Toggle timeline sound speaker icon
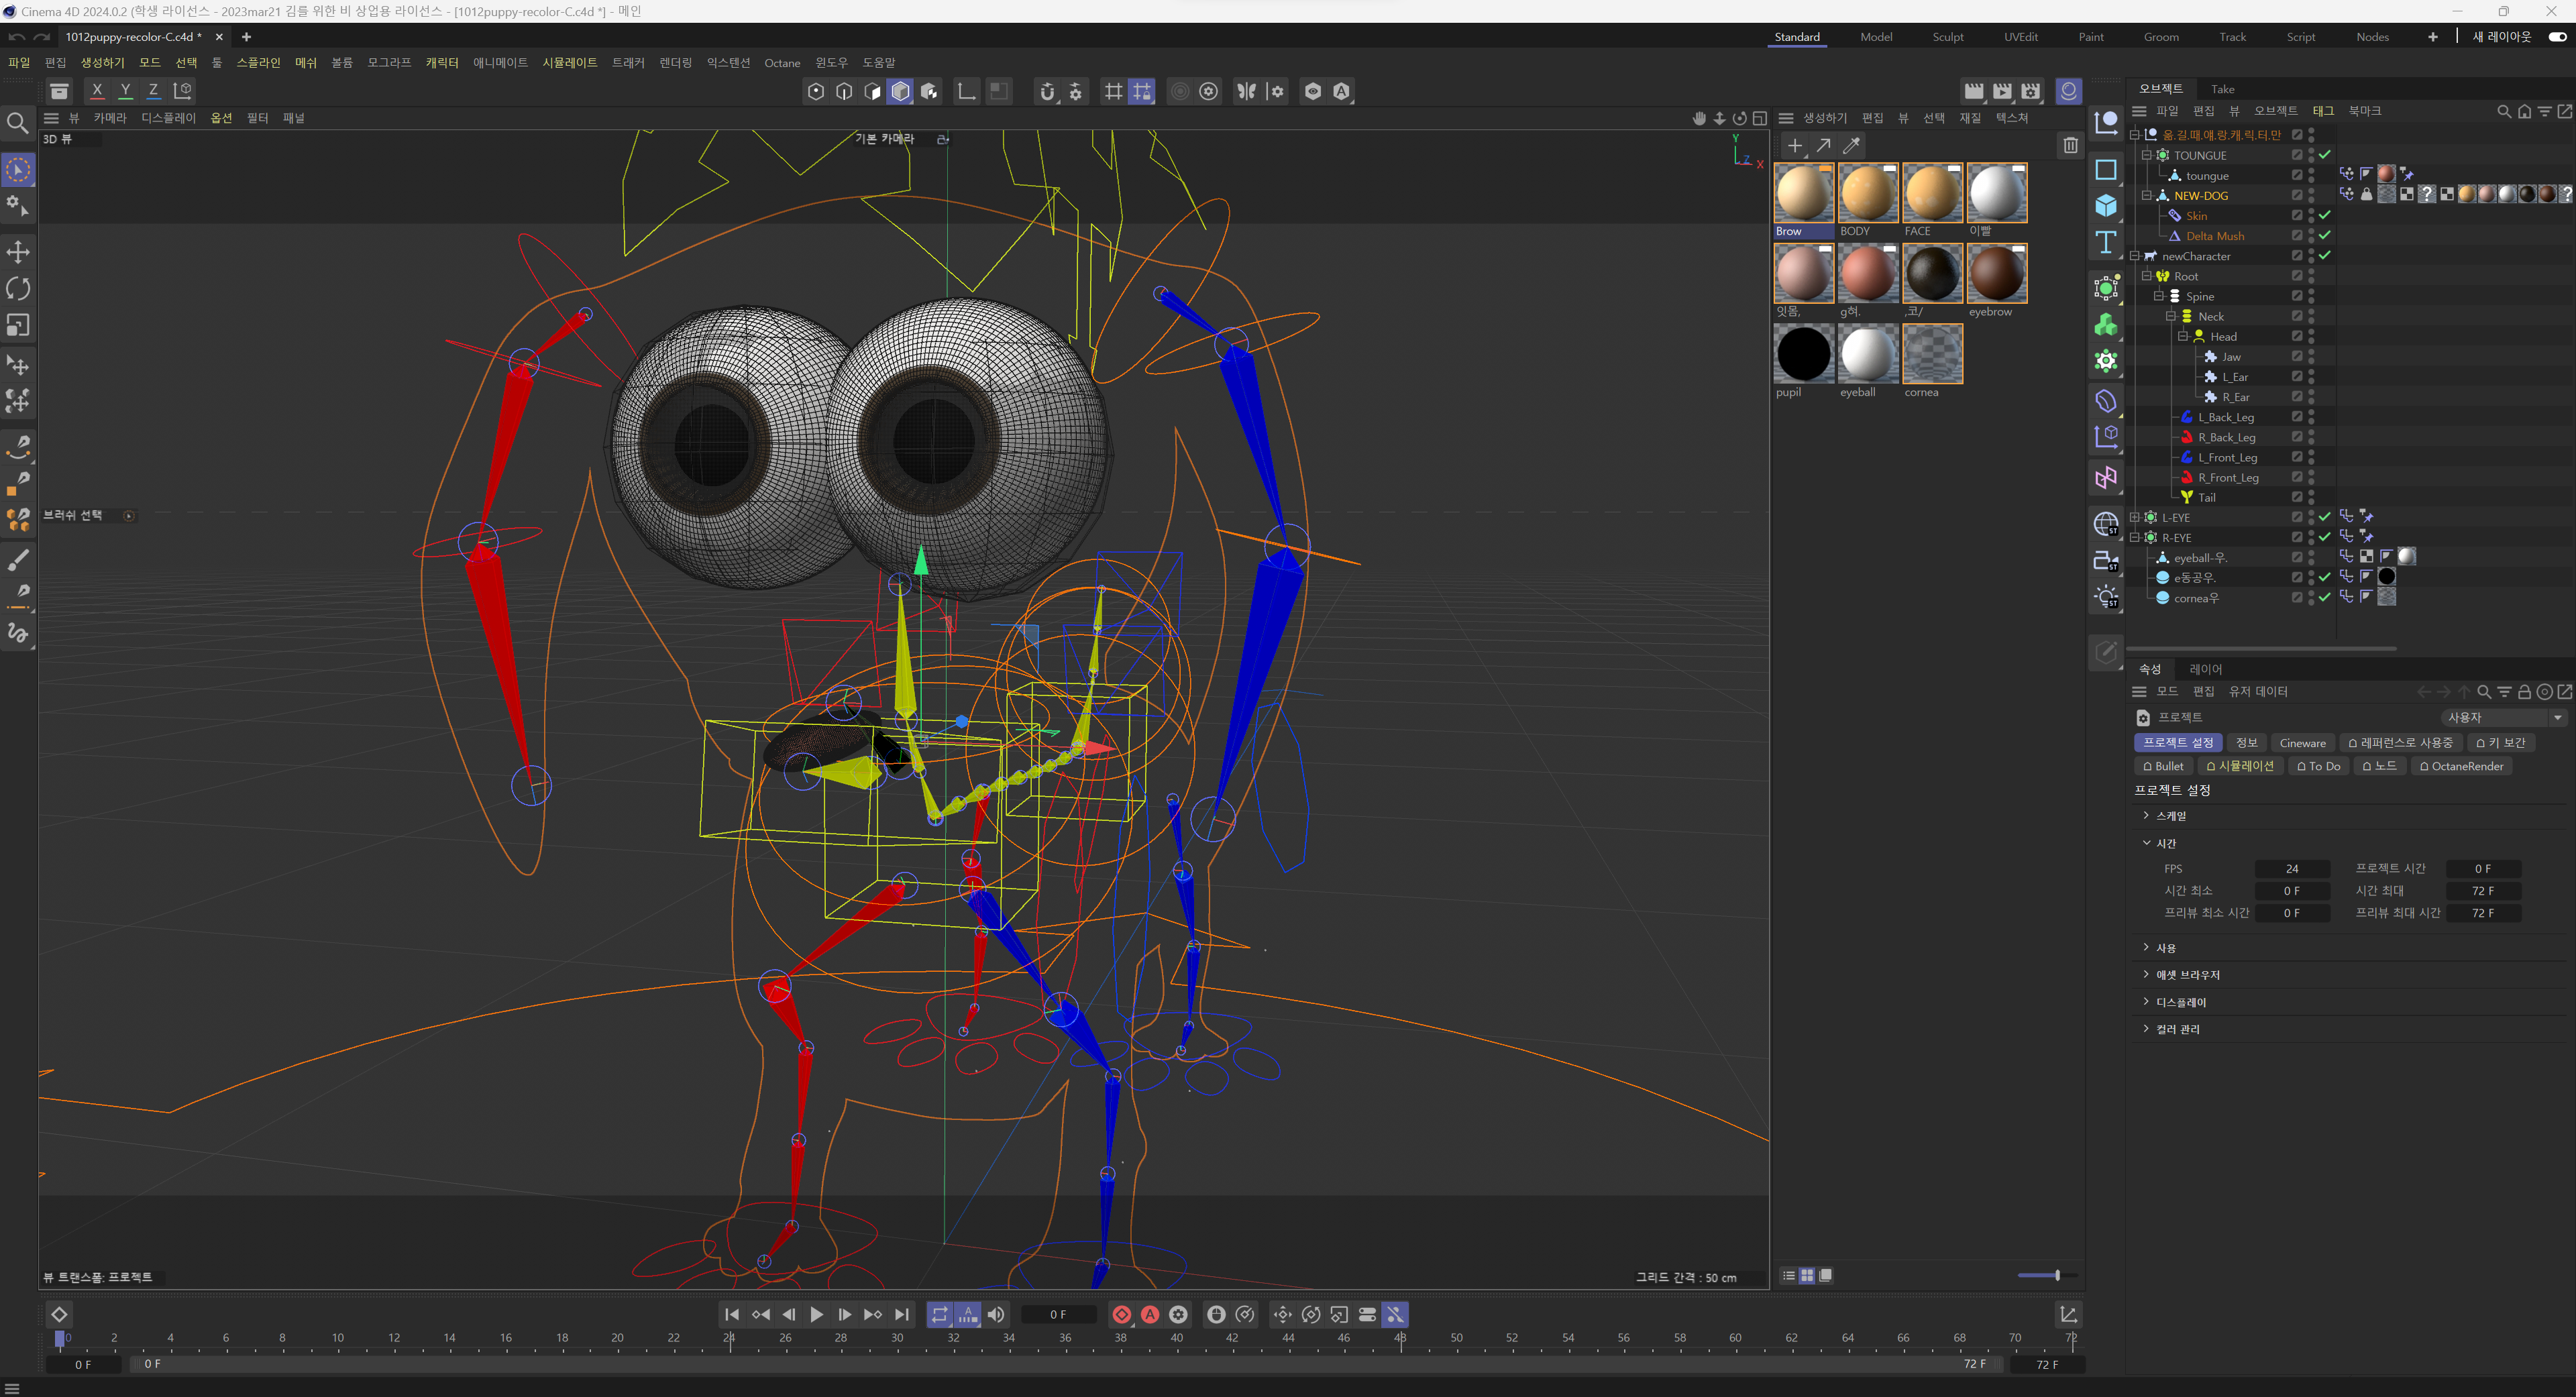This screenshot has height=1397, width=2576. [996, 1314]
